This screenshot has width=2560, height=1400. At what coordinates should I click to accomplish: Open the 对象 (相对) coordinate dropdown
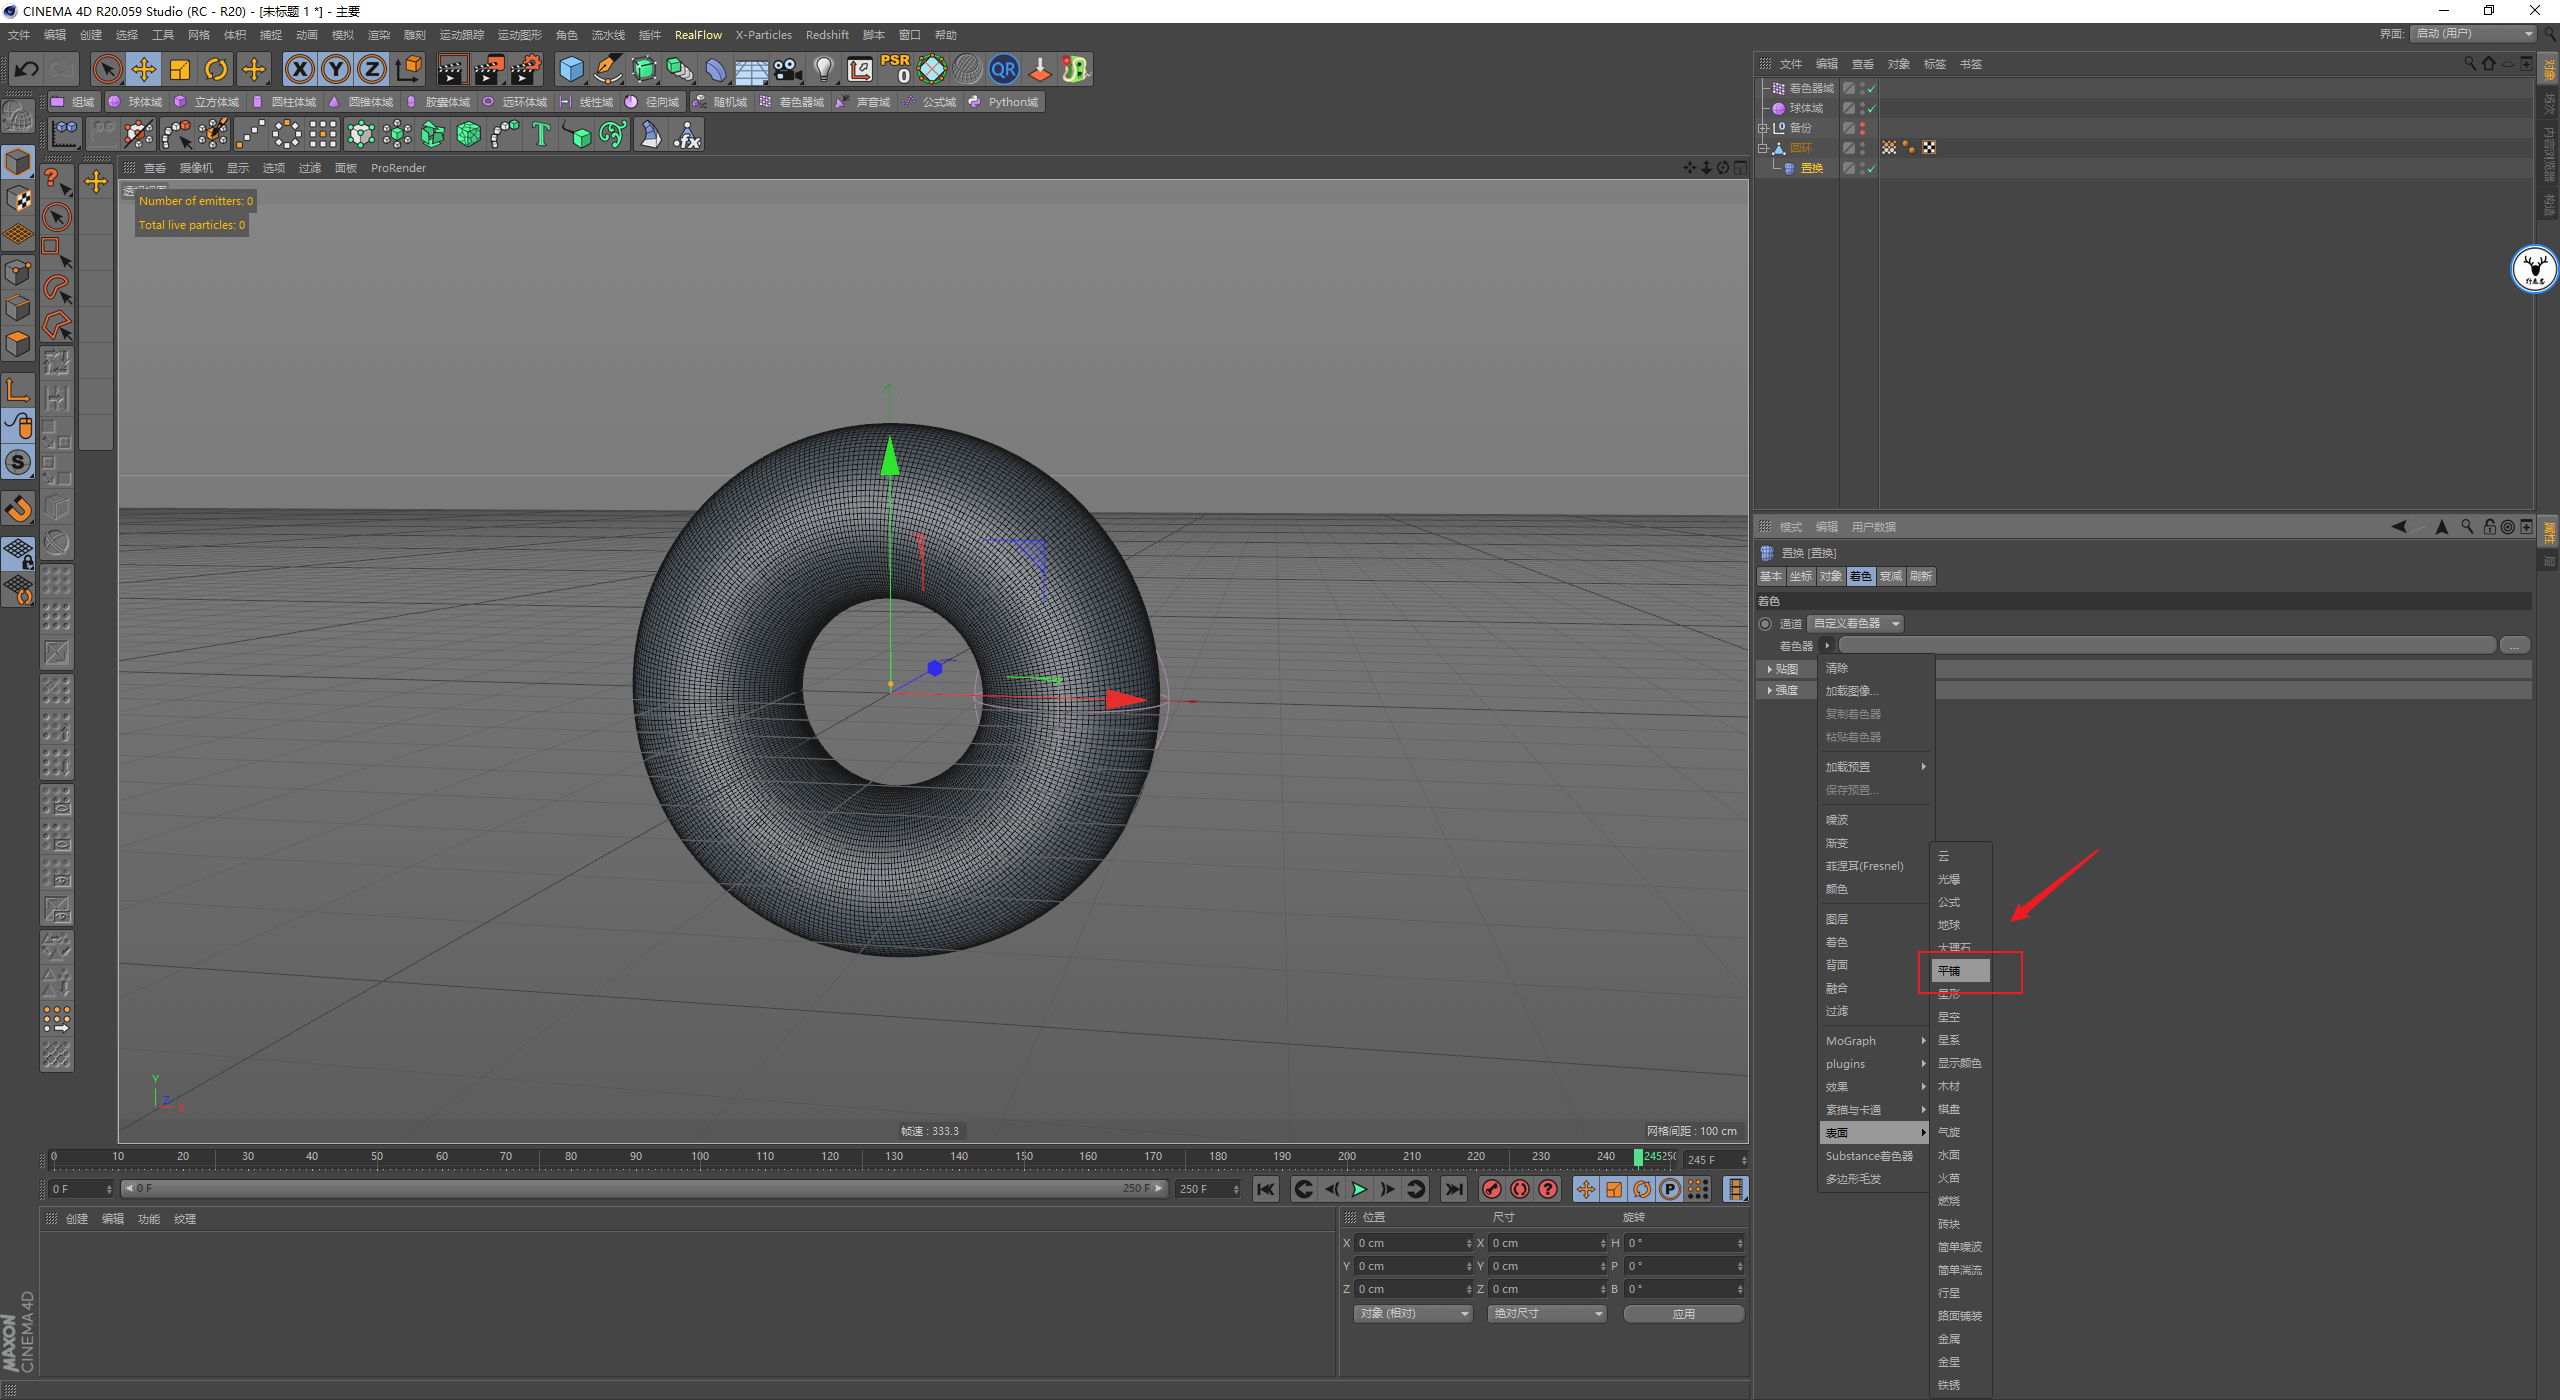[x=1413, y=1314]
